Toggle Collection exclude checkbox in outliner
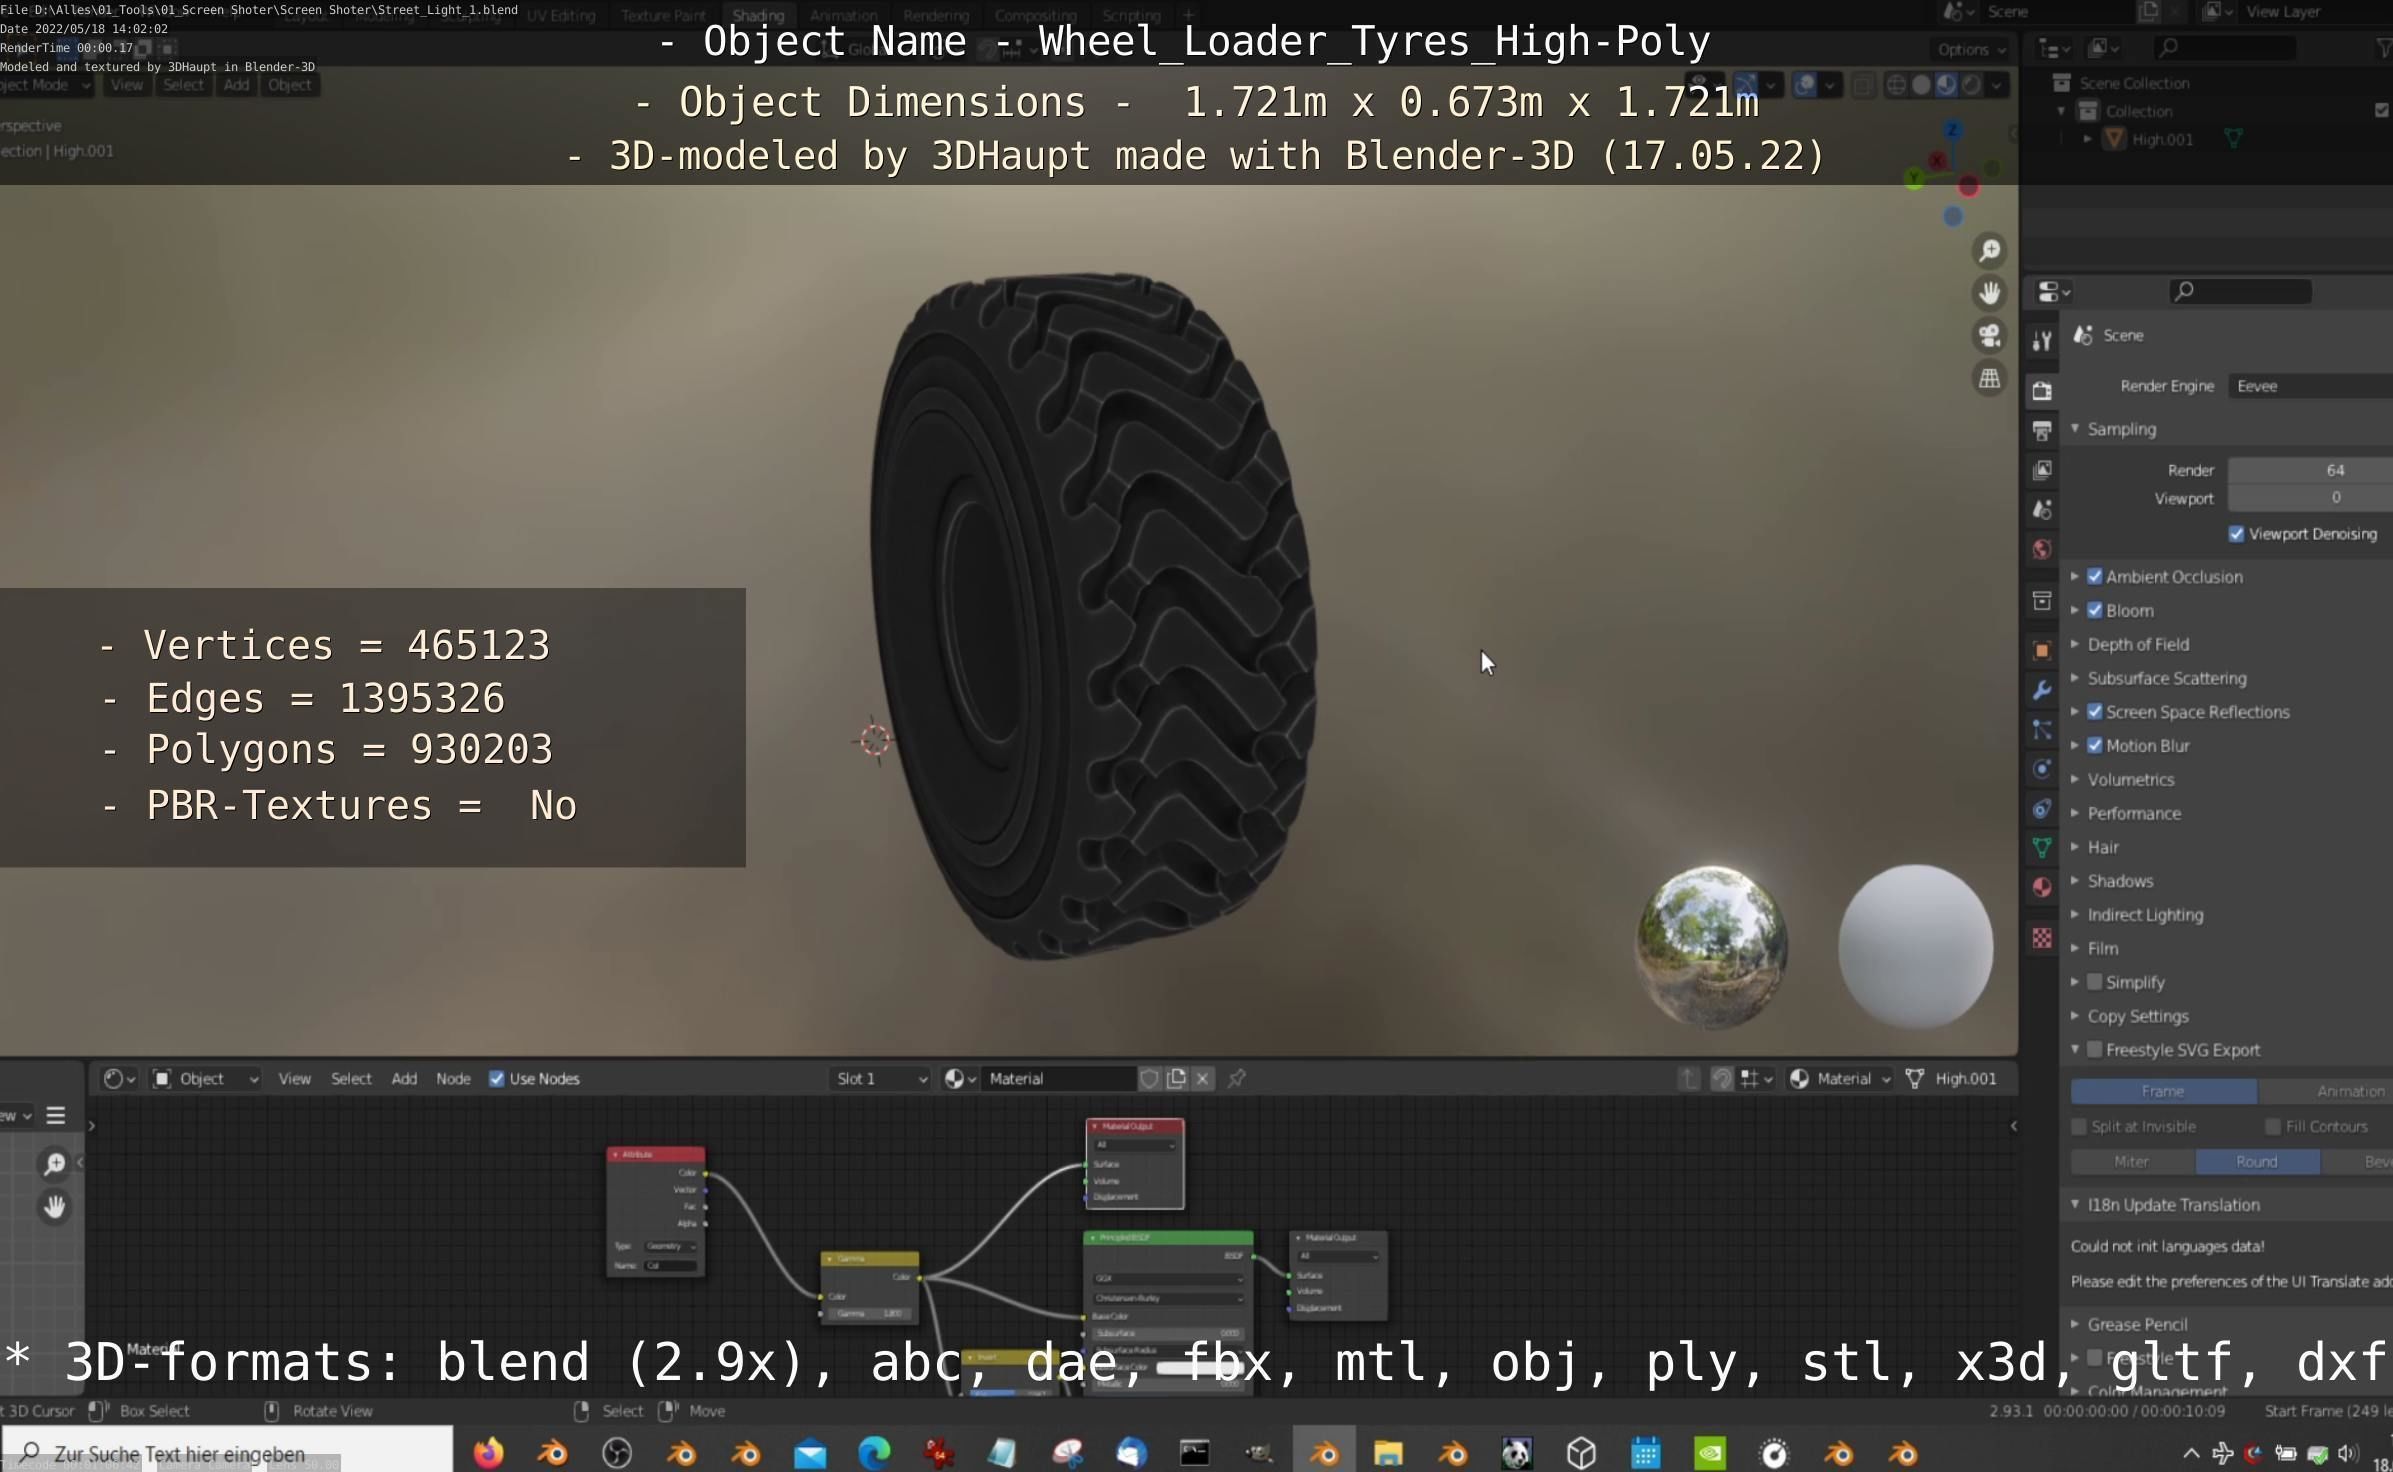The image size is (2393, 1472). [x=2381, y=111]
